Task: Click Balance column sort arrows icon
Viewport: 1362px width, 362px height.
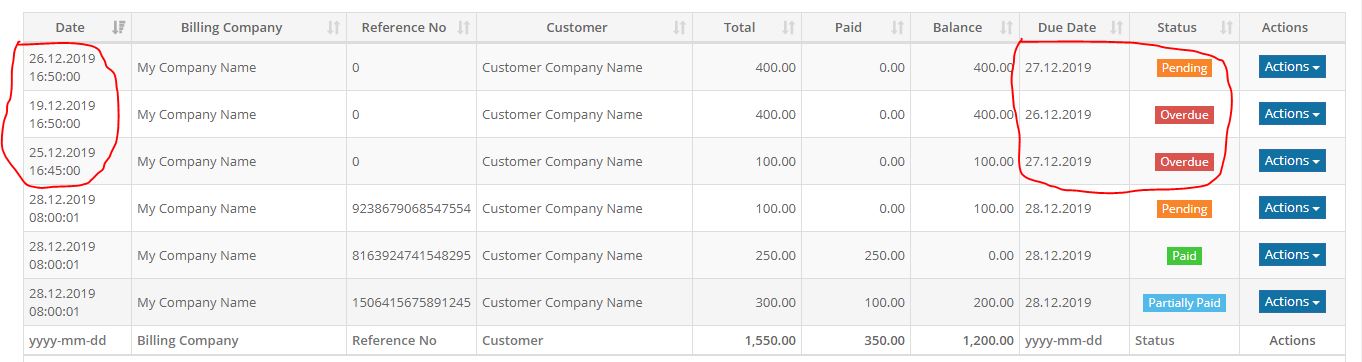Action: click(1007, 28)
